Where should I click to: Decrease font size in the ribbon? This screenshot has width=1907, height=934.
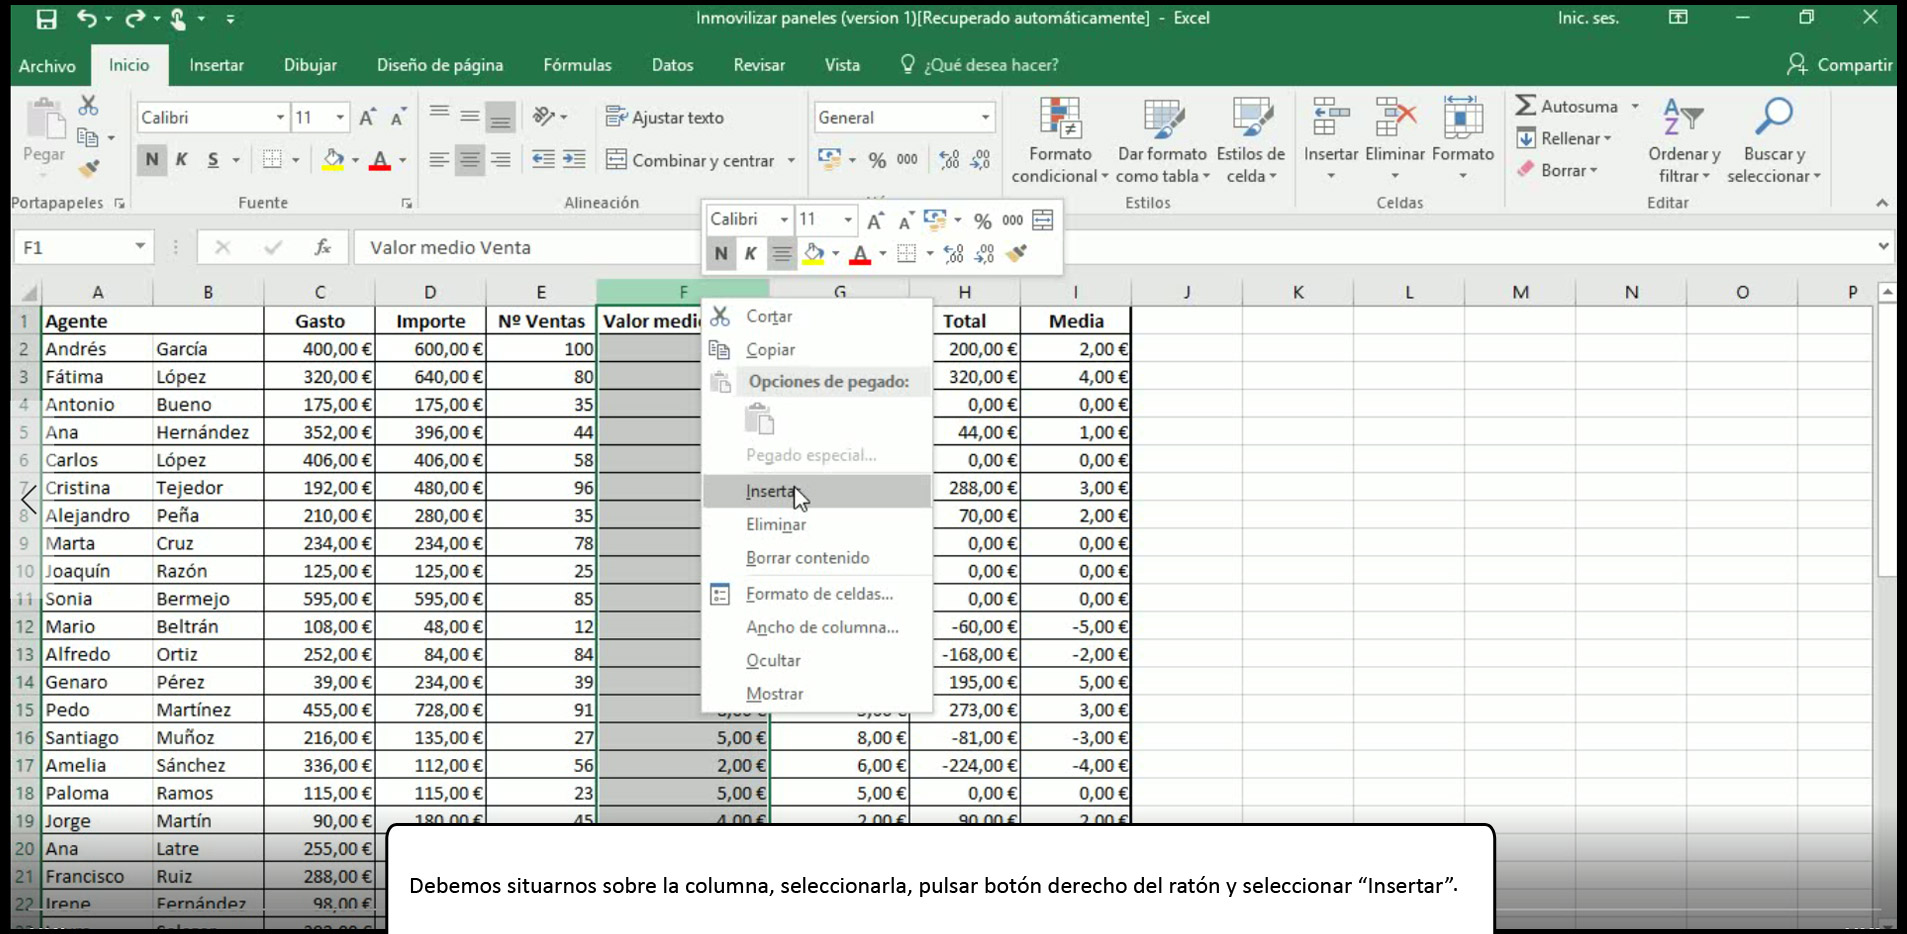point(398,117)
